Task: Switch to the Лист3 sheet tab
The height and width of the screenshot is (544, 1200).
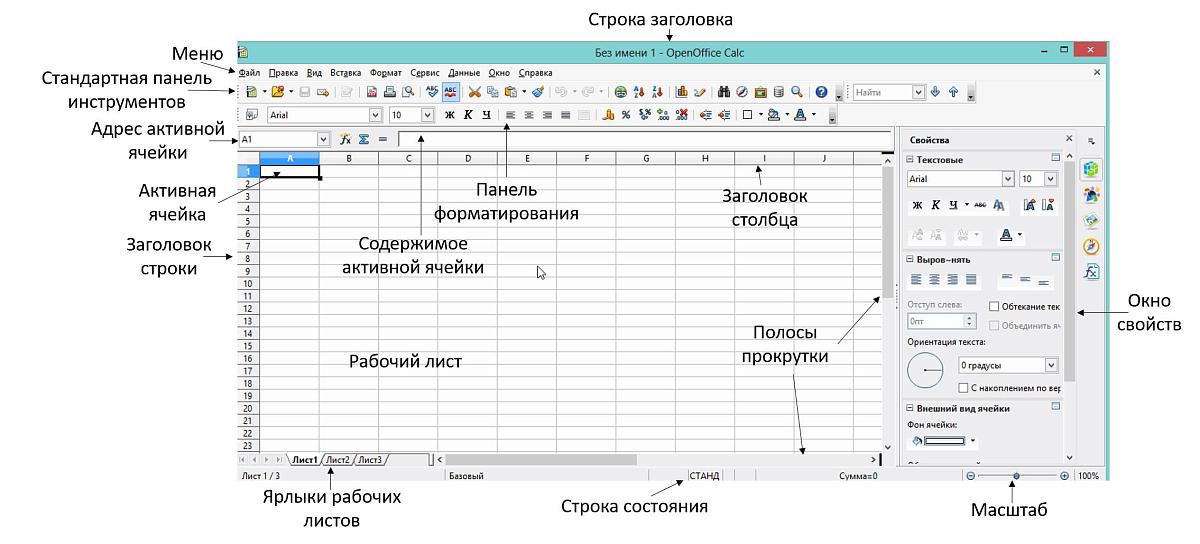Action: coord(370,460)
